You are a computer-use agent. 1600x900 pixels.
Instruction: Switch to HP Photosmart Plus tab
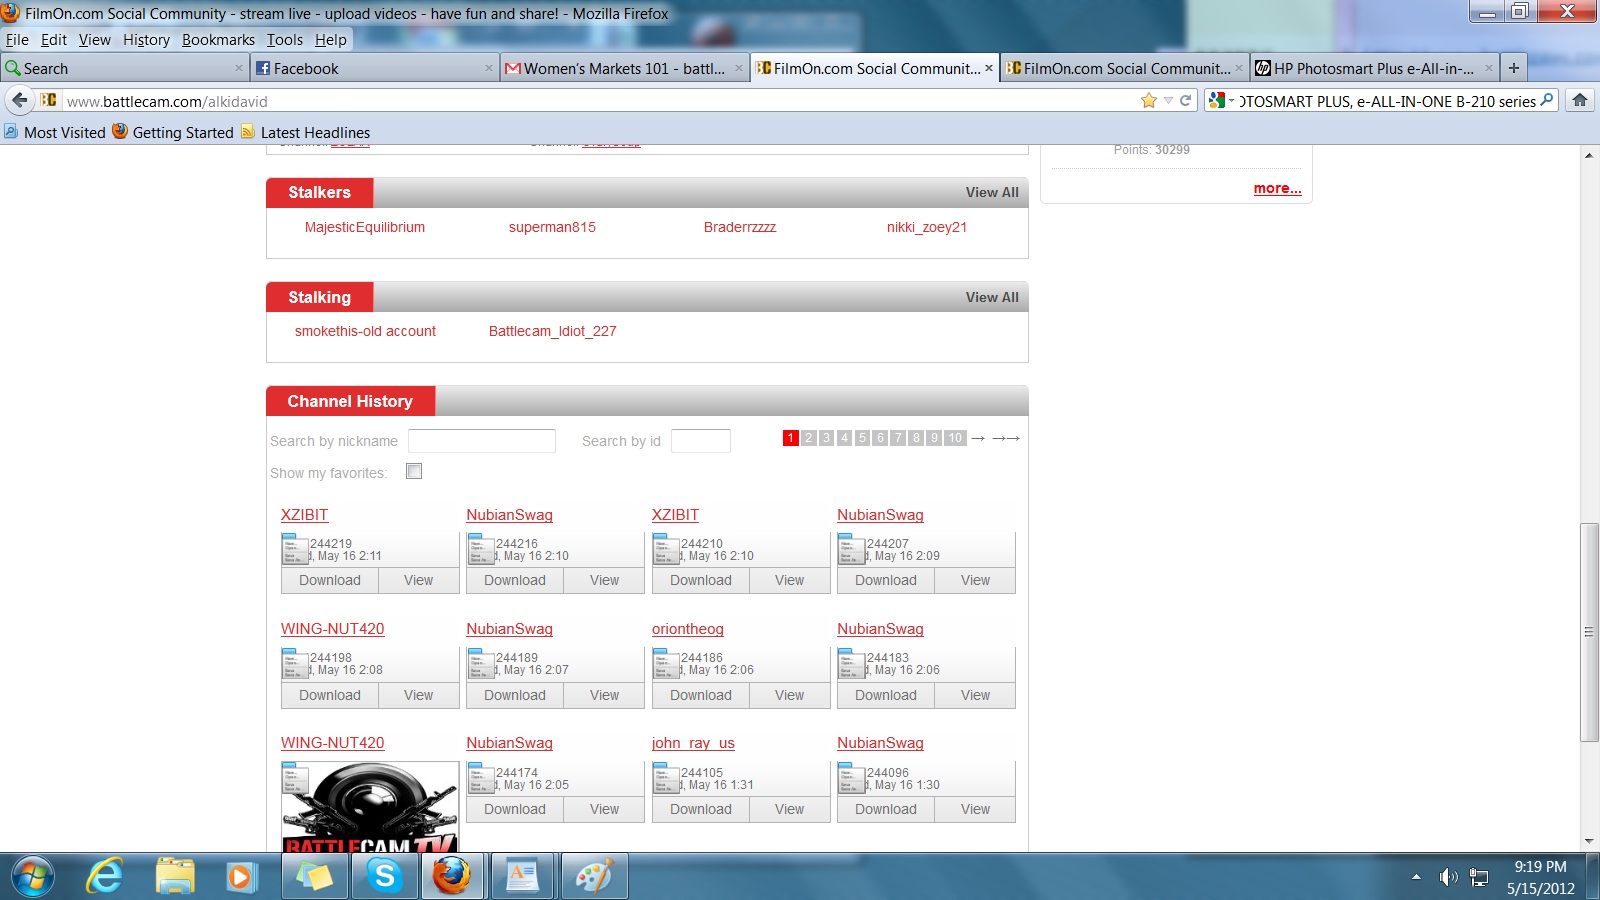1374,68
